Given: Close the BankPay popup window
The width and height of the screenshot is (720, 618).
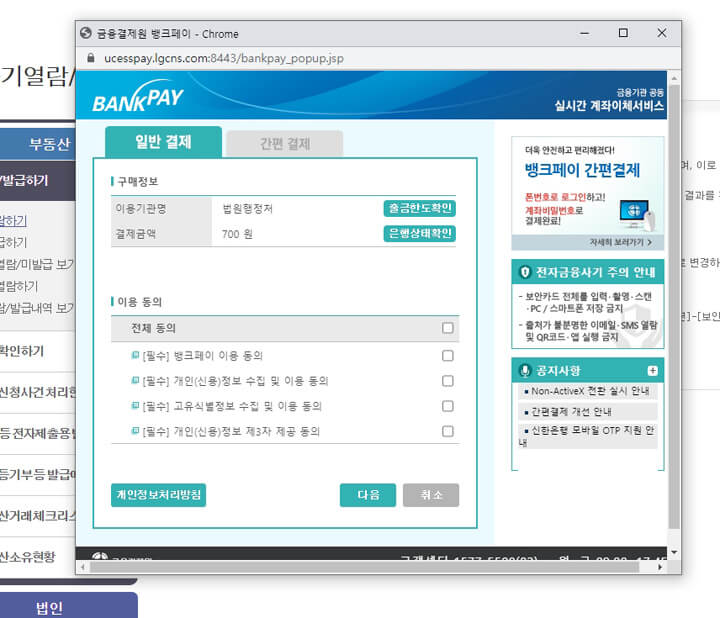Looking at the screenshot, I should click(662, 33).
